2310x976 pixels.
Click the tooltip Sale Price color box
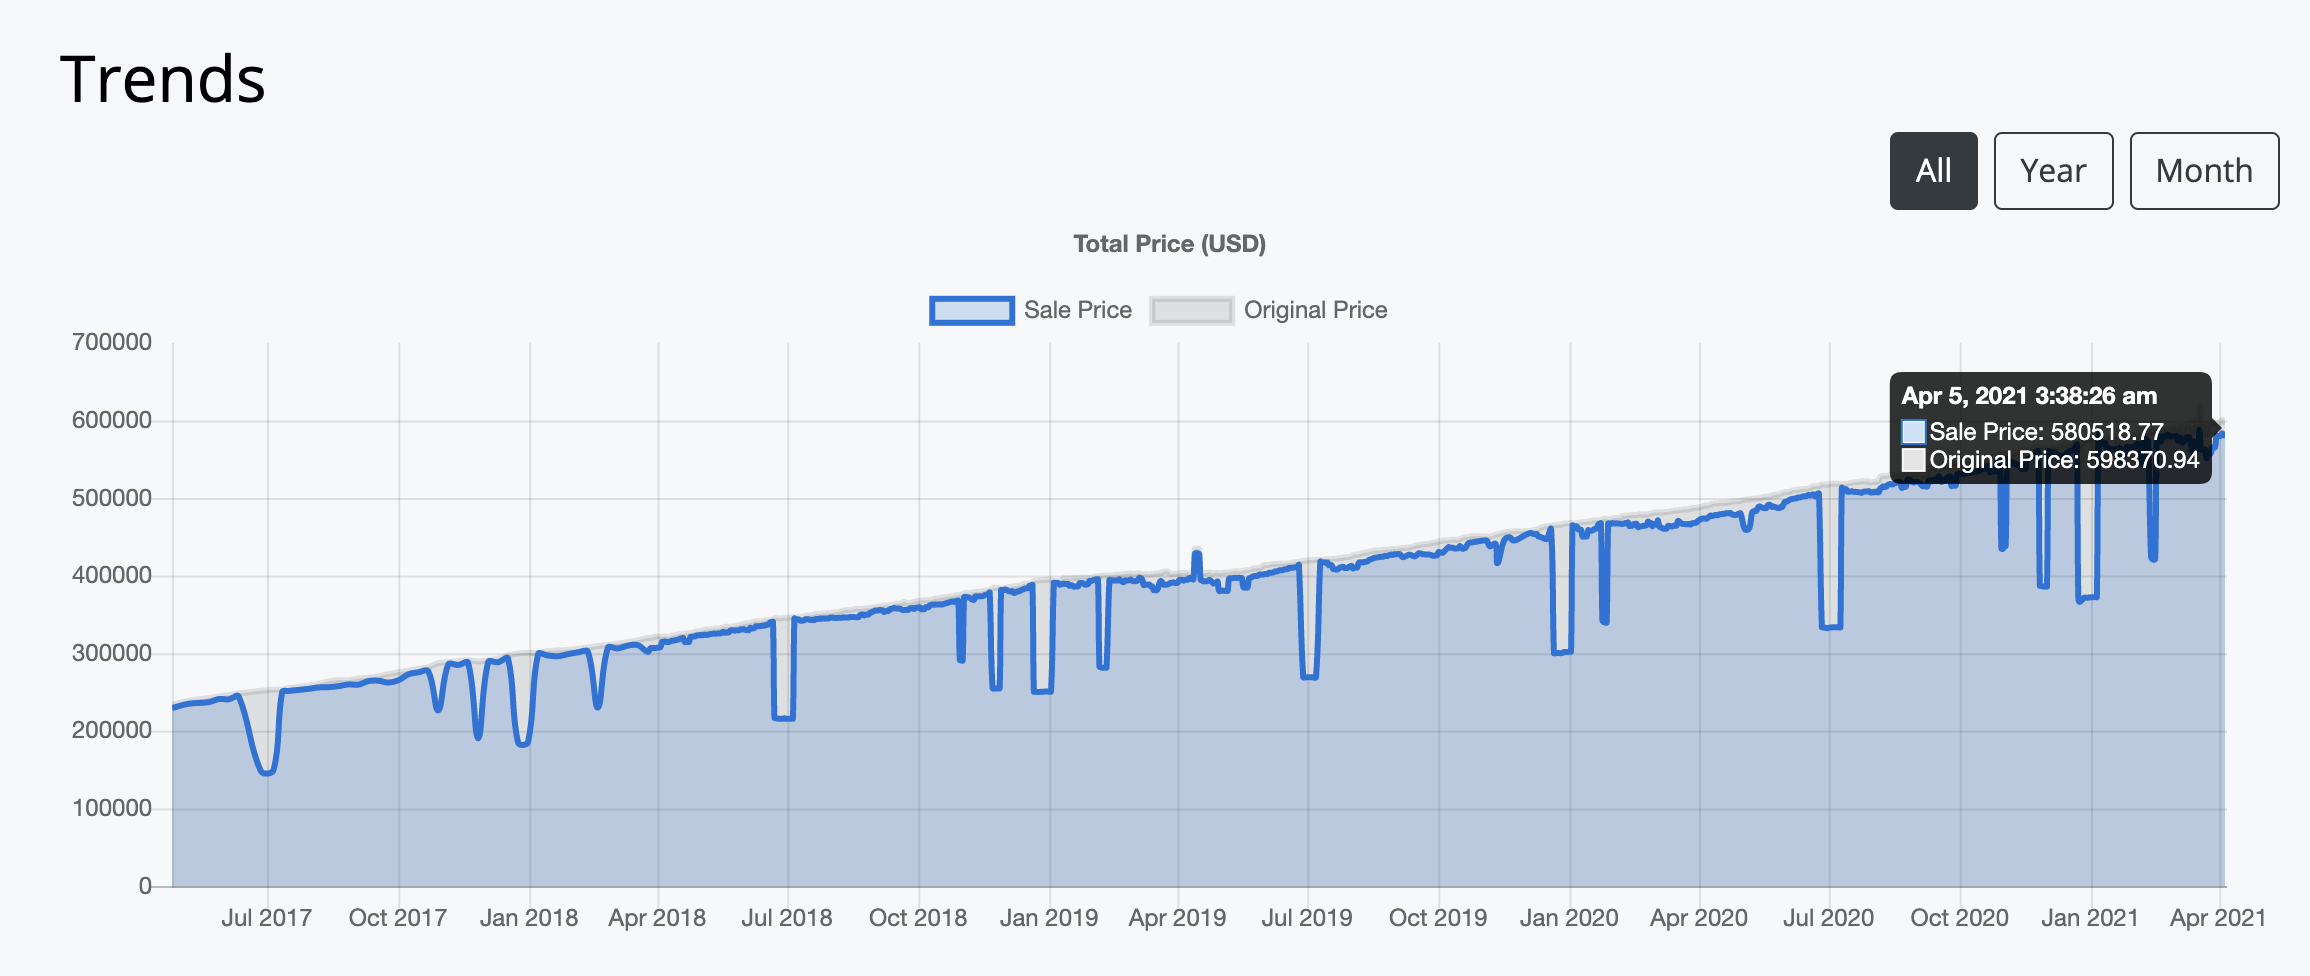pos(1913,432)
